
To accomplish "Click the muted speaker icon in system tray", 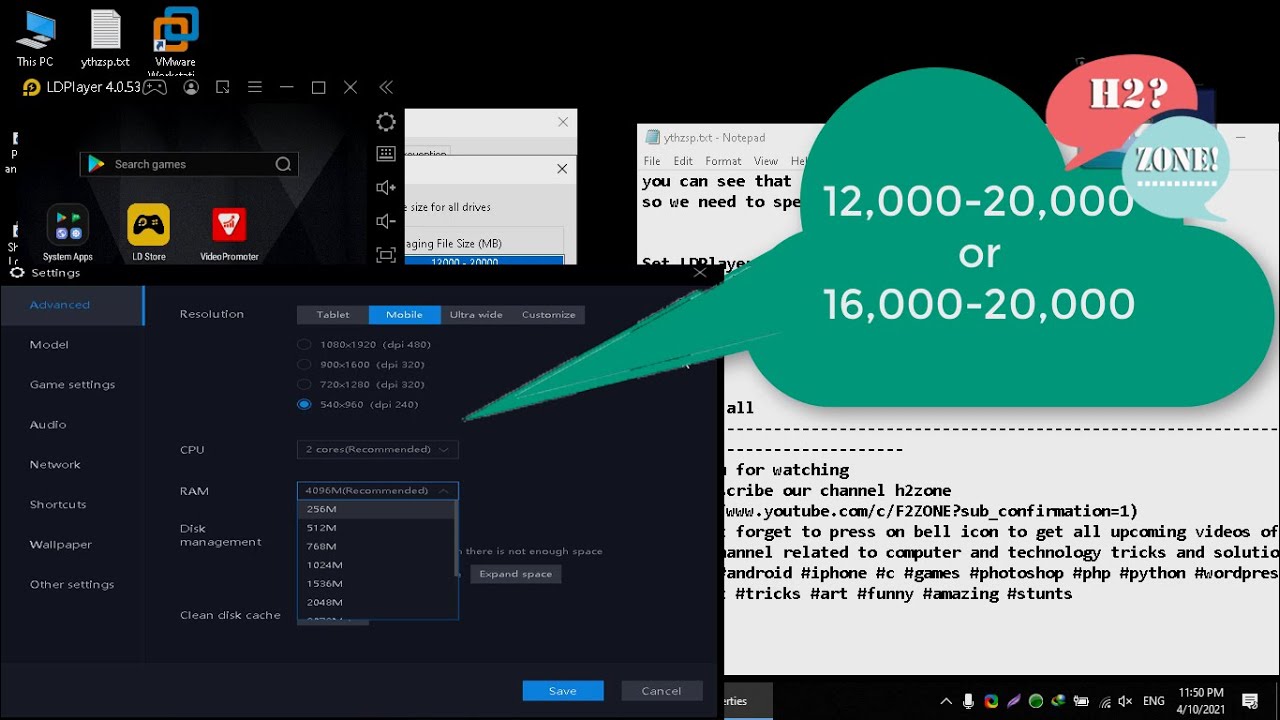I will coord(1125,701).
